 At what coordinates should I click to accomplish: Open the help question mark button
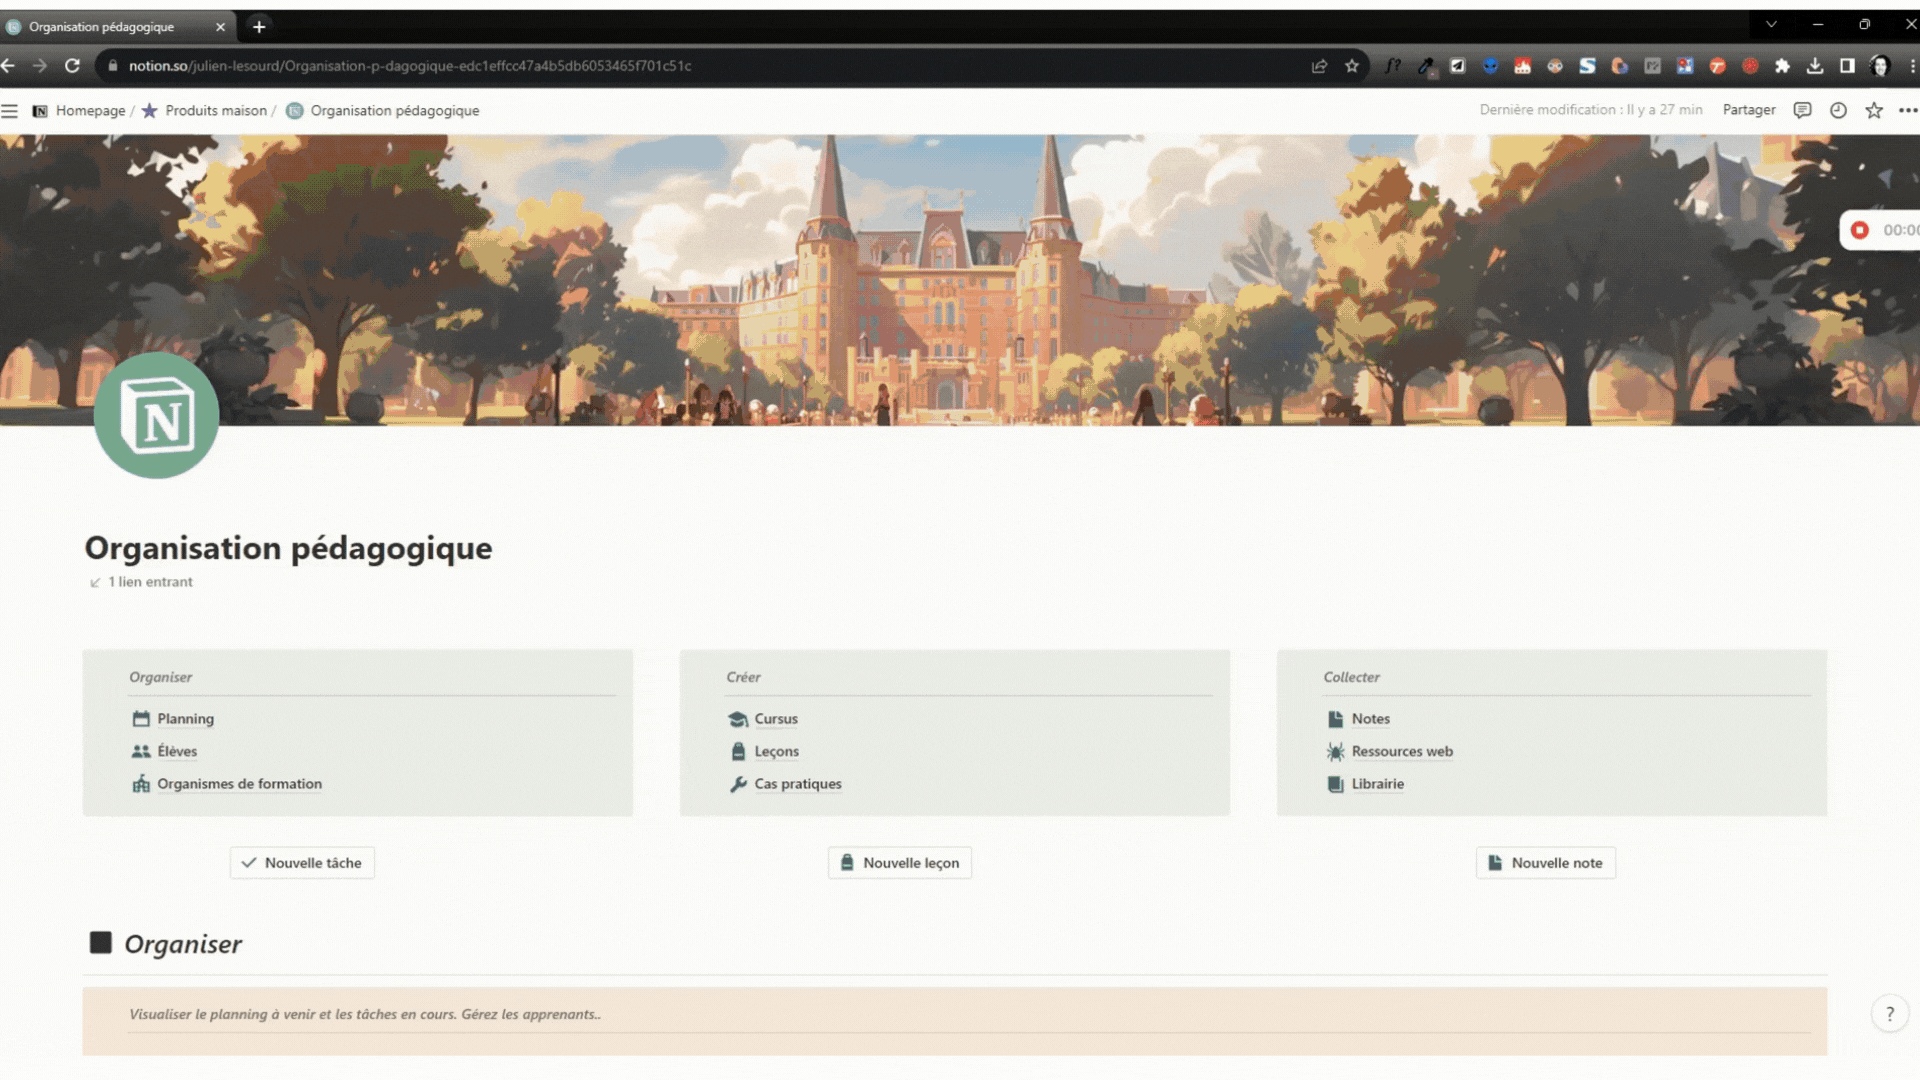pos(1889,1014)
